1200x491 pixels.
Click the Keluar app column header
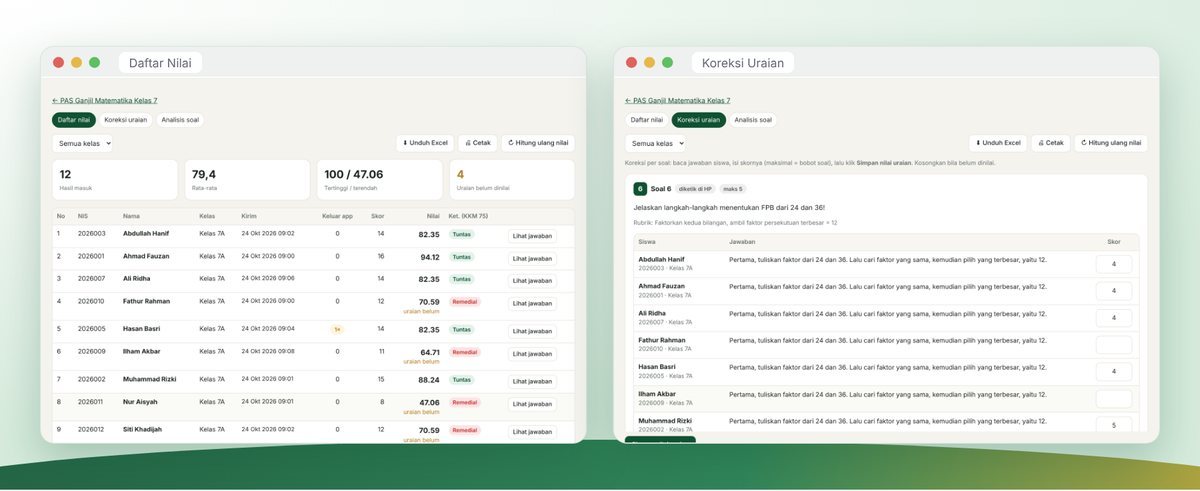point(337,216)
